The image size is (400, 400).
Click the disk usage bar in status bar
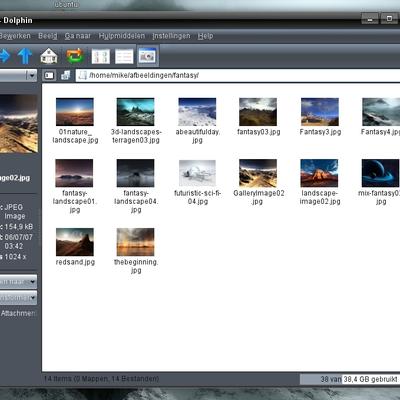349,379
